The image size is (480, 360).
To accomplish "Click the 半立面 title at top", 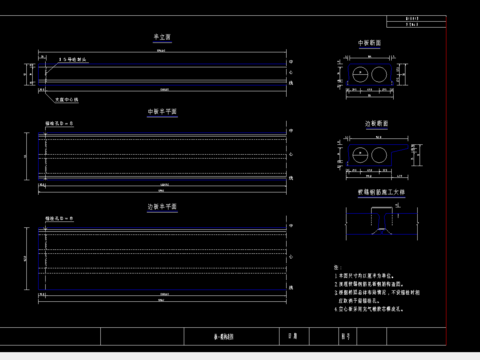I will (162, 37).
